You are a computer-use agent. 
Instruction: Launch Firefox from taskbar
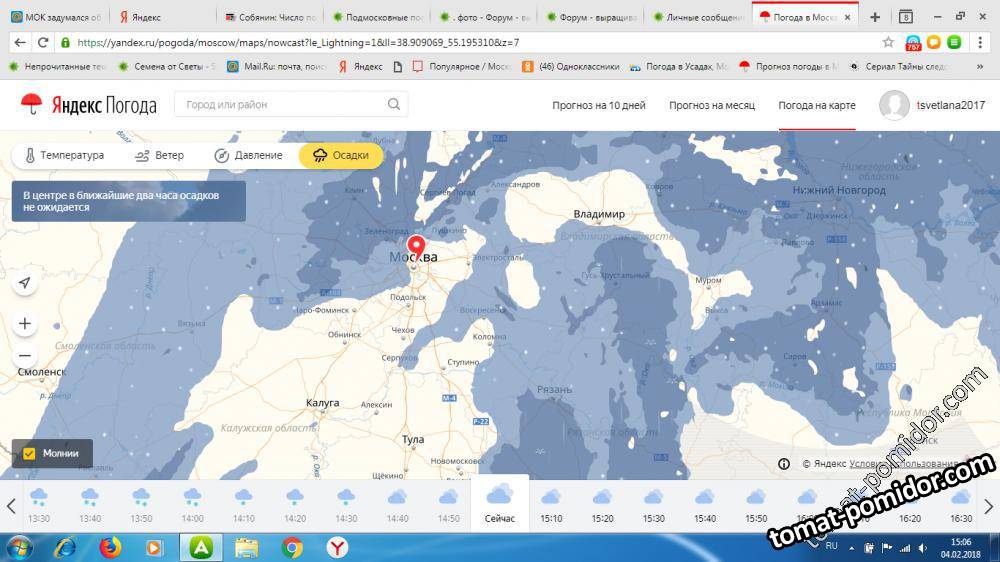click(x=110, y=548)
